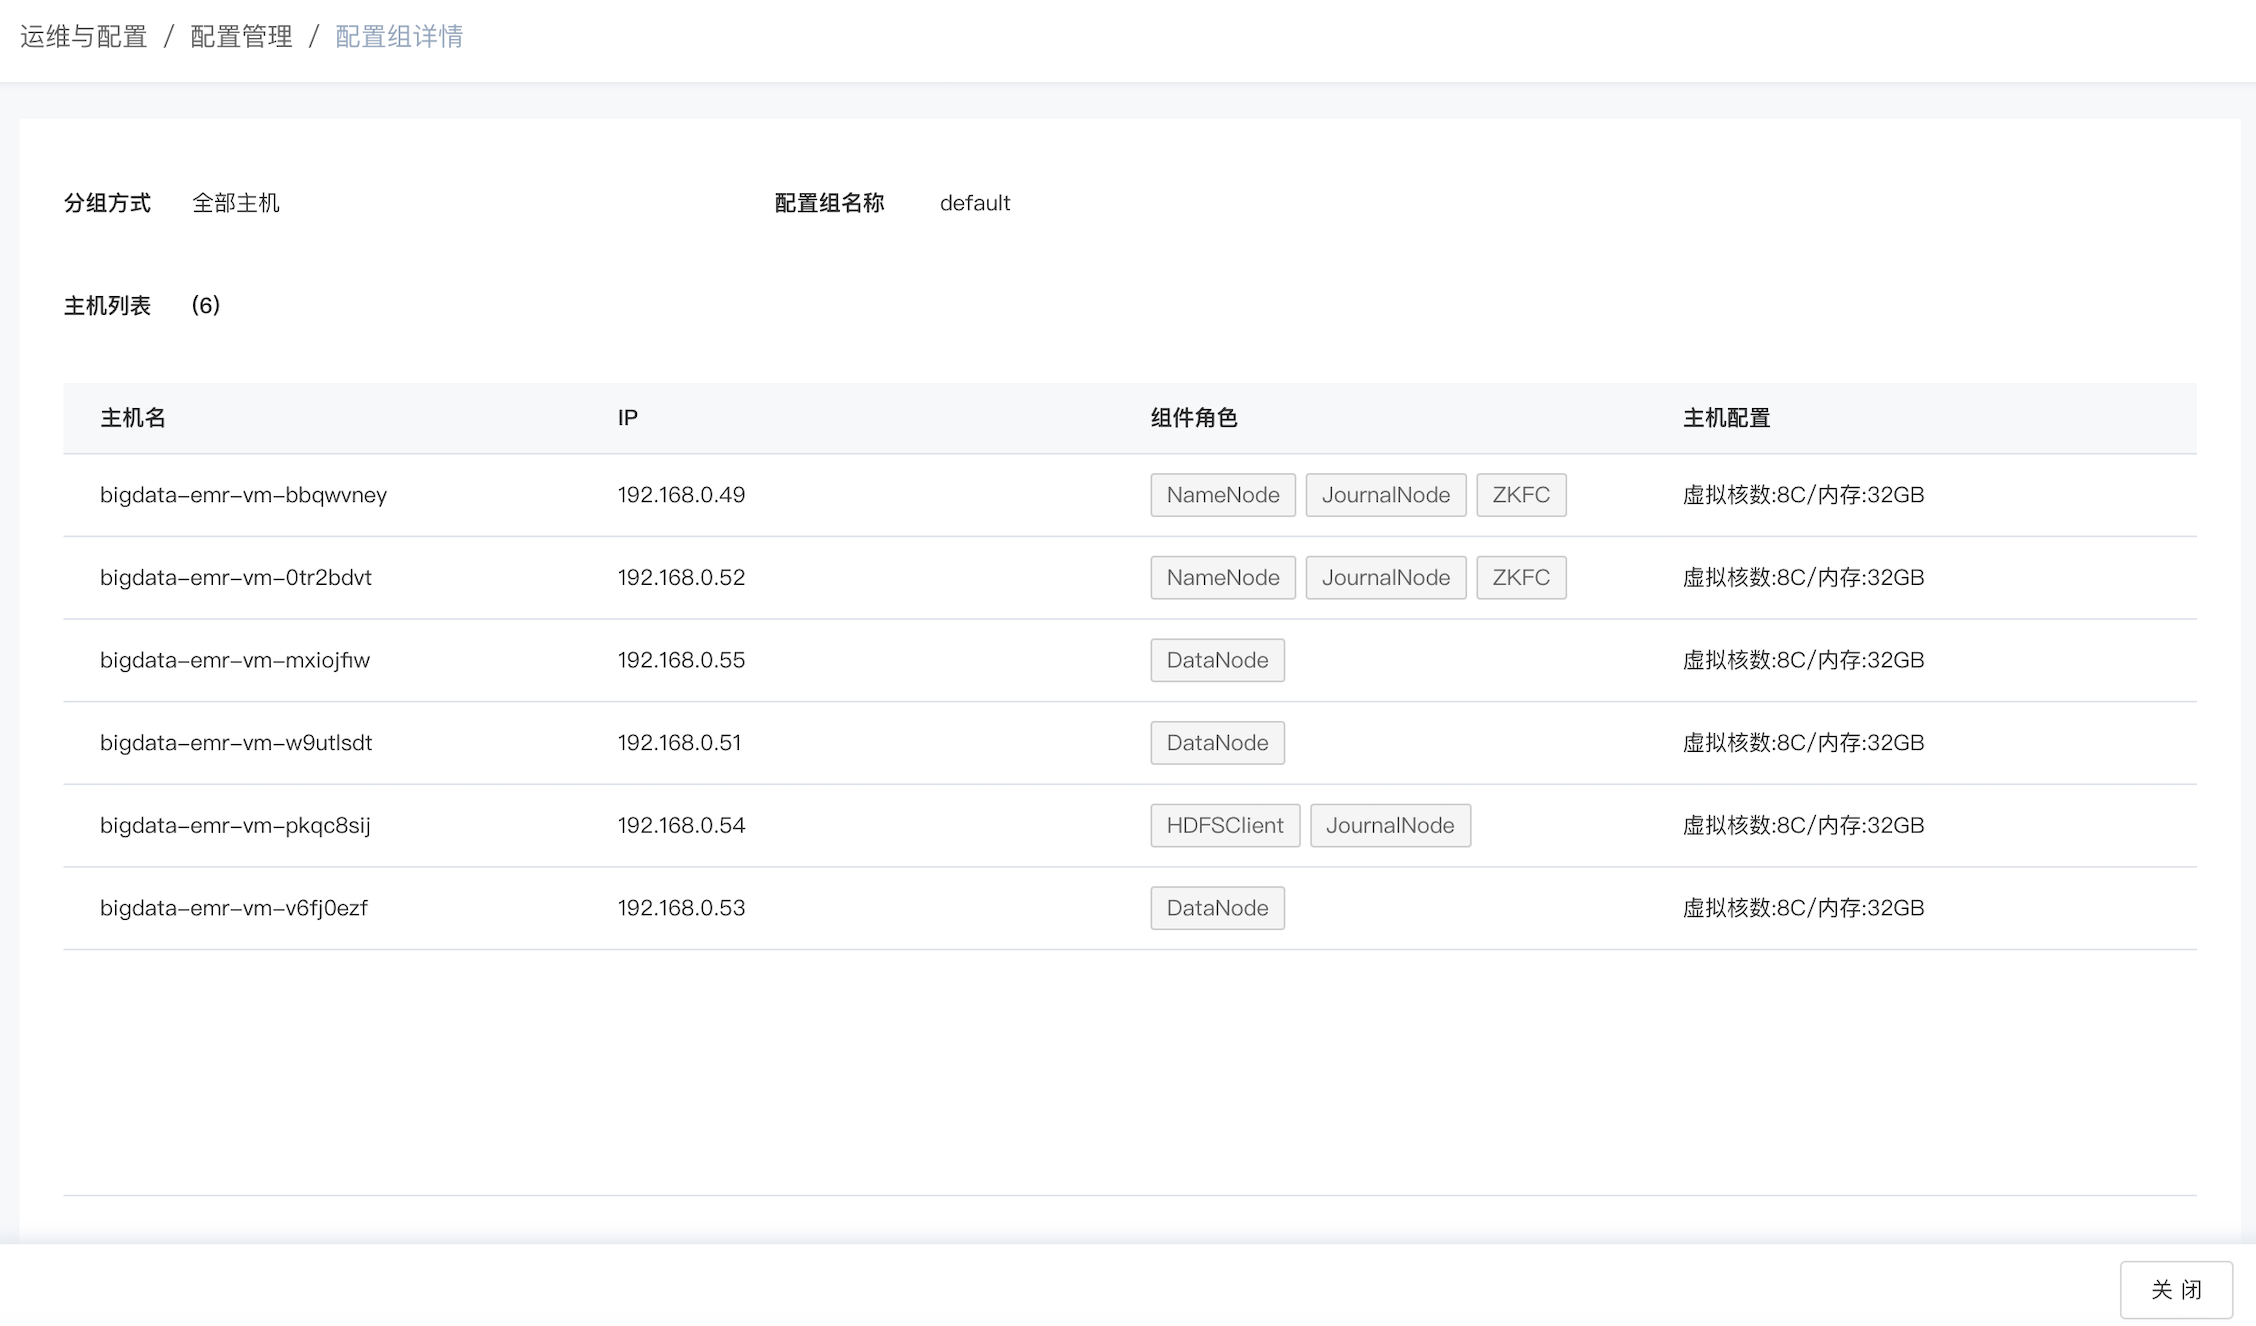2256x1326 pixels.
Task: Click host config for pkqc8sij row
Action: [x=1804, y=825]
